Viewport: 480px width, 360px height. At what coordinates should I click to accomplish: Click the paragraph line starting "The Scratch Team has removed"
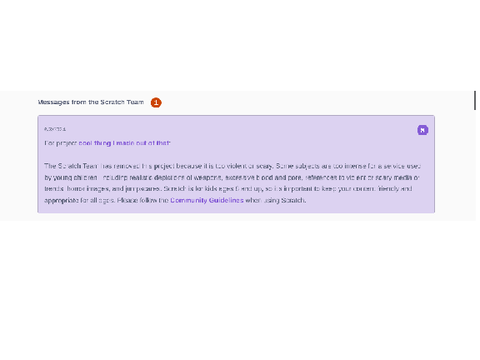pyautogui.click(x=232, y=166)
